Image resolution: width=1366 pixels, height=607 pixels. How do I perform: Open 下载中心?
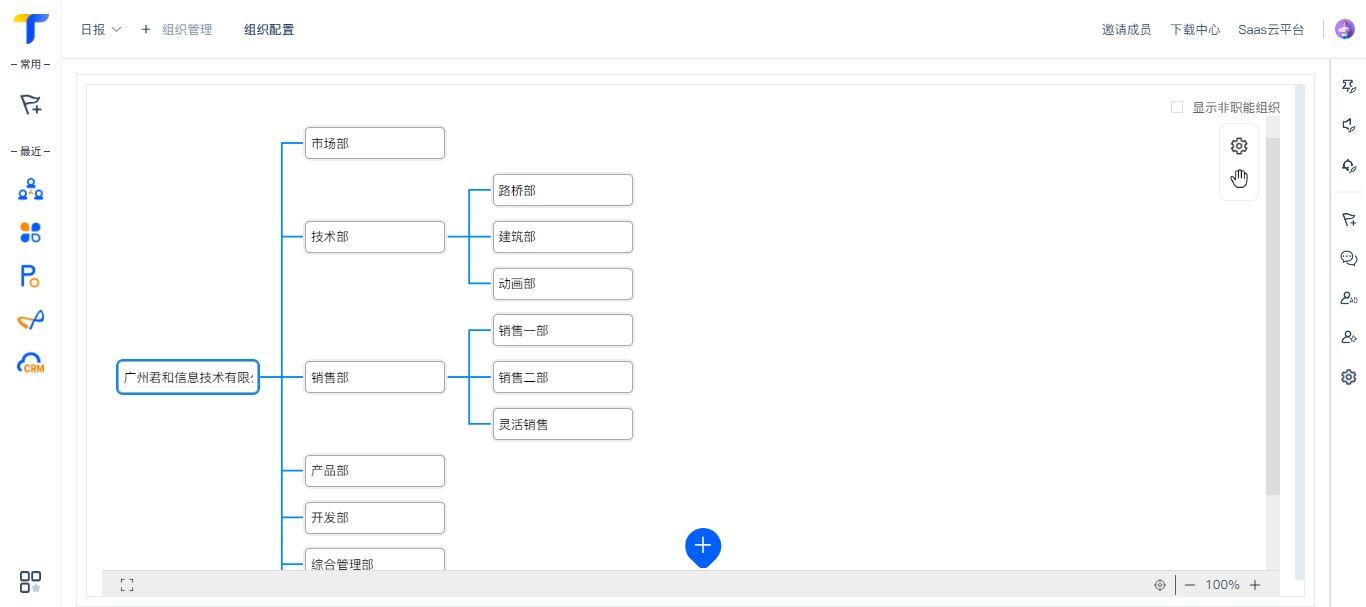click(1195, 30)
